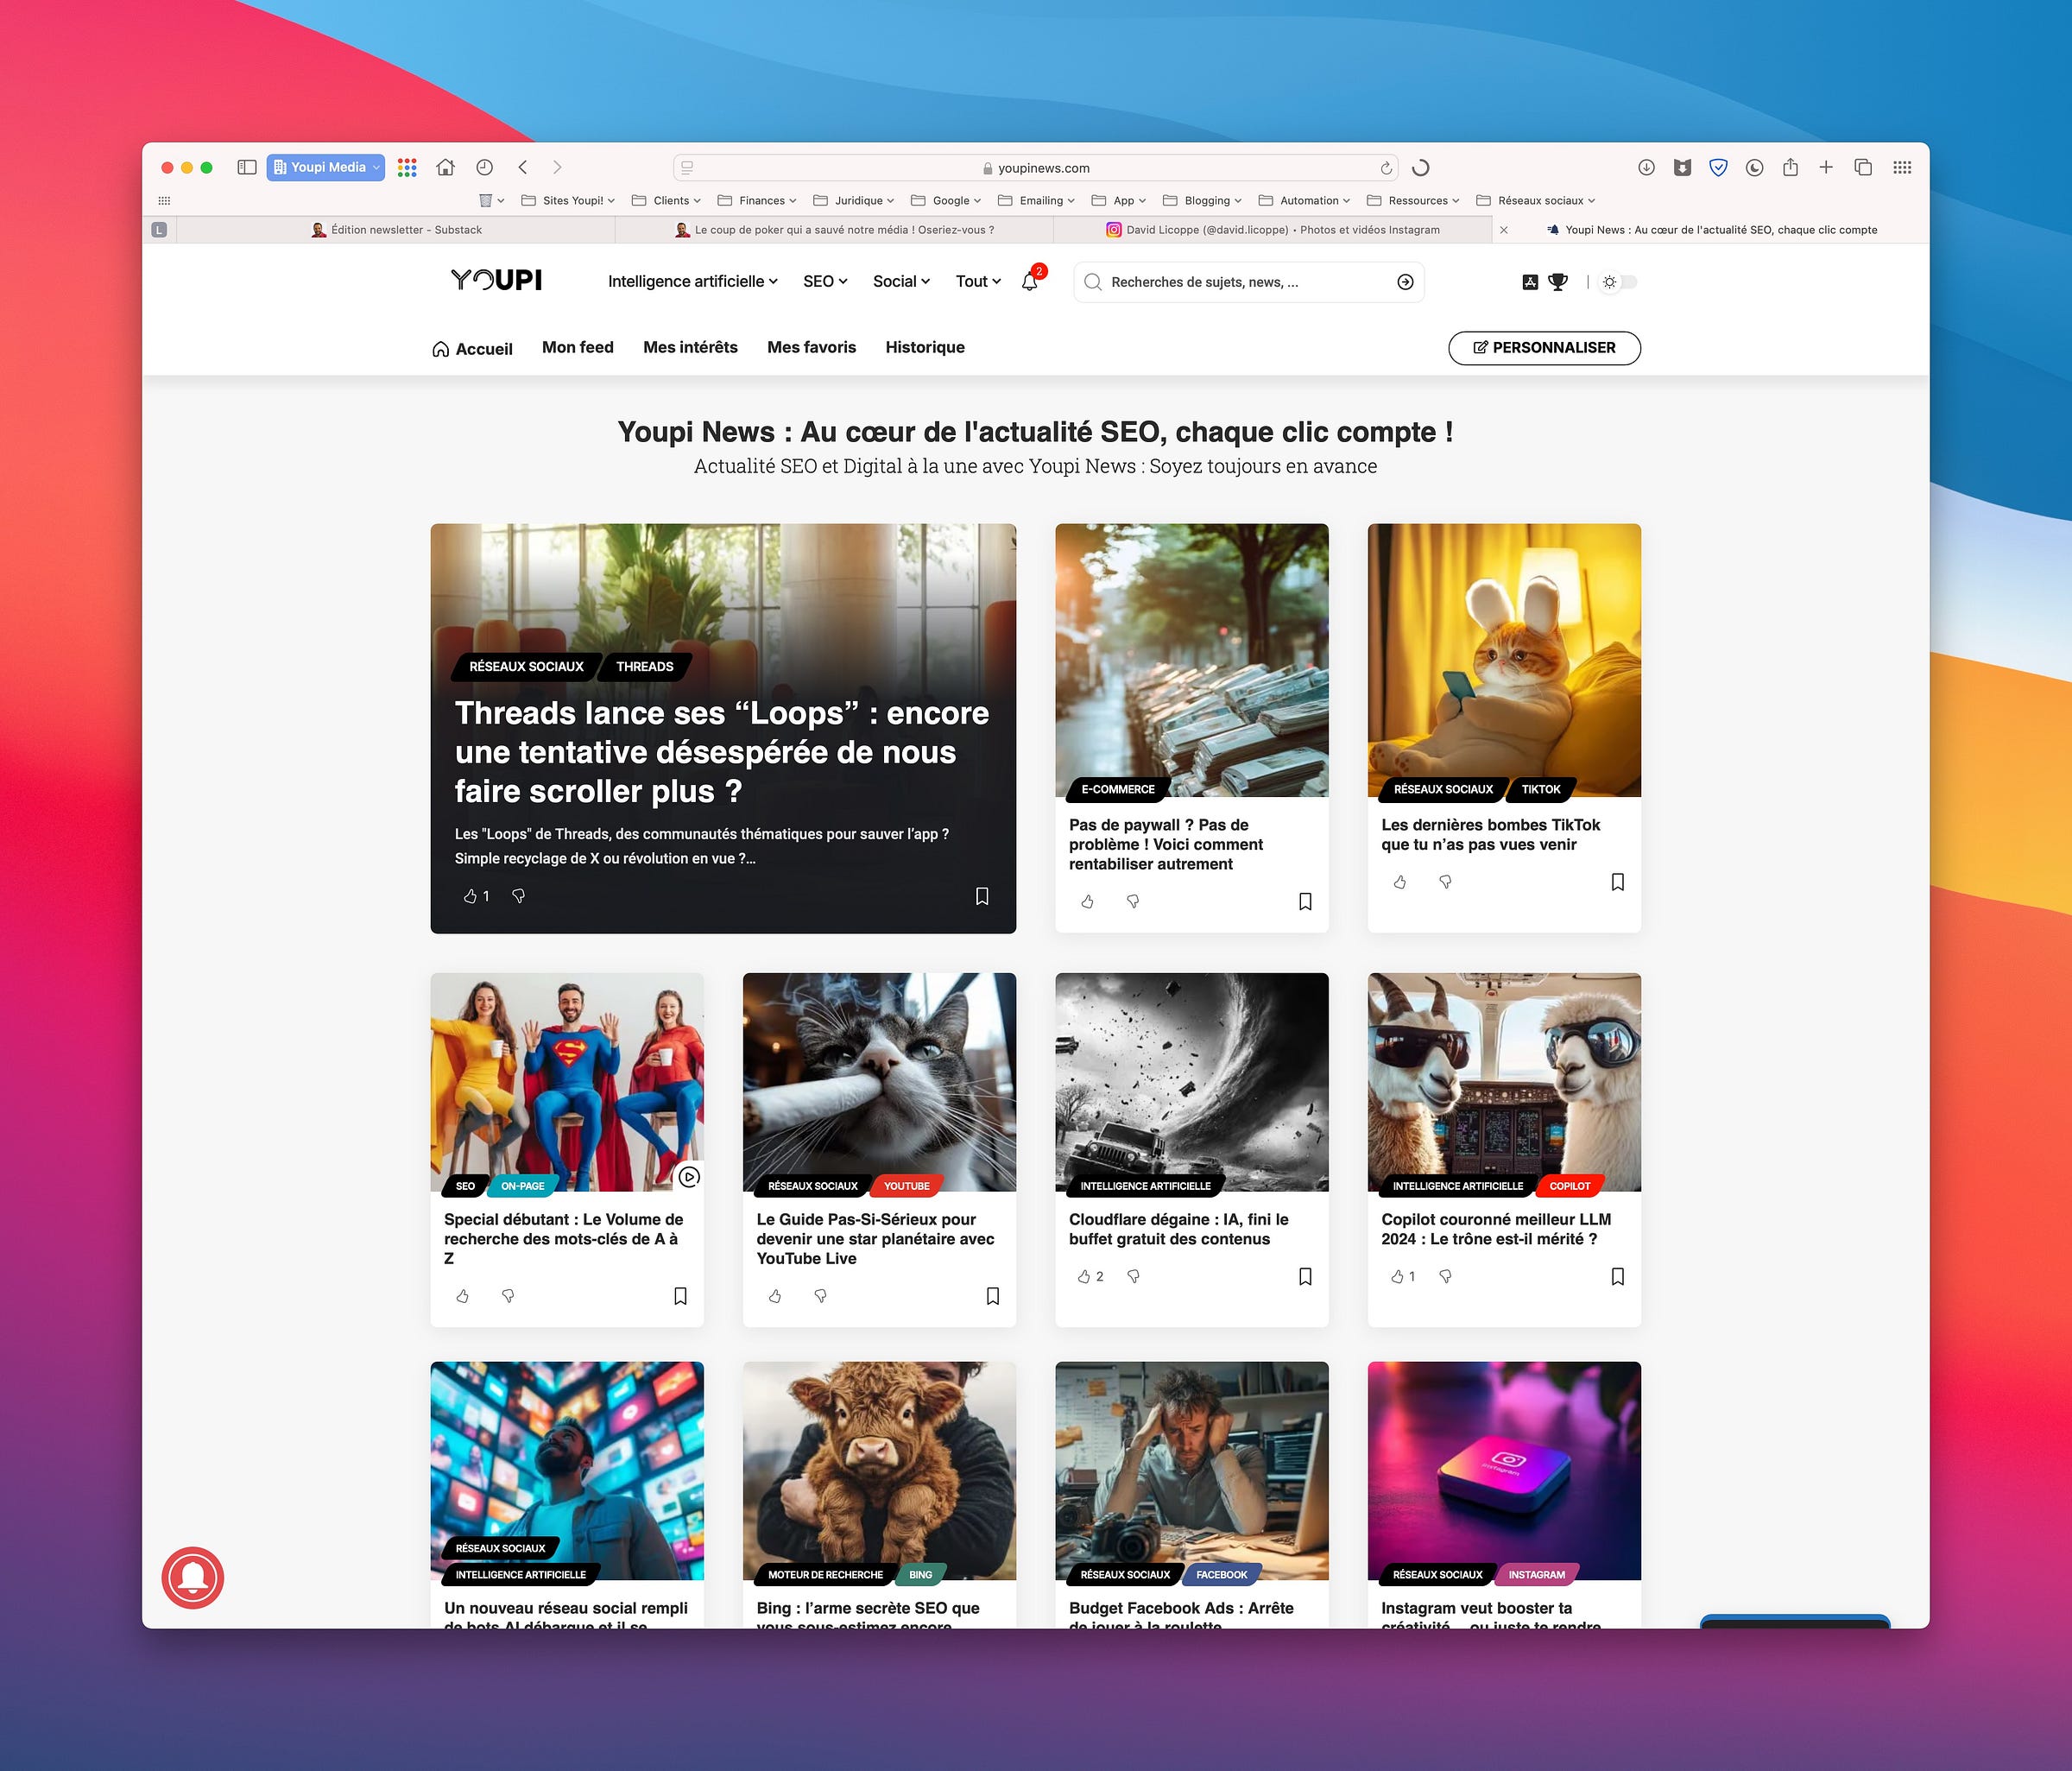
Task: Open Safari history clock icon
Action: click(485, 167)
